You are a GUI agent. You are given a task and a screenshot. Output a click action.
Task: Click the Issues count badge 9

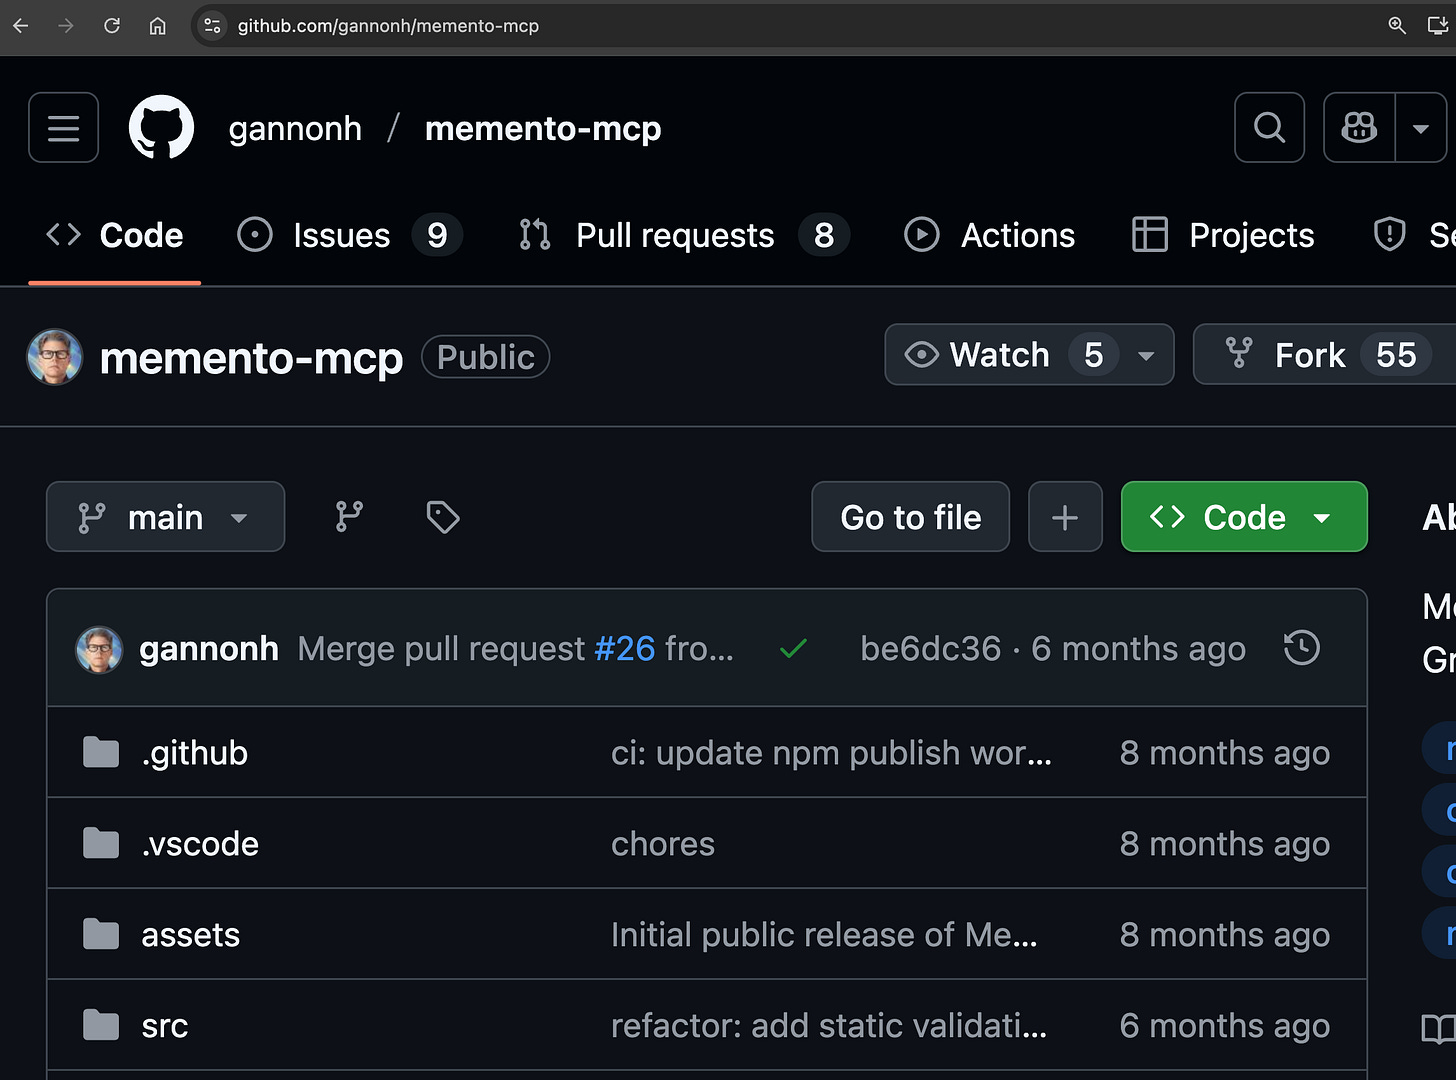pos(437,236)
